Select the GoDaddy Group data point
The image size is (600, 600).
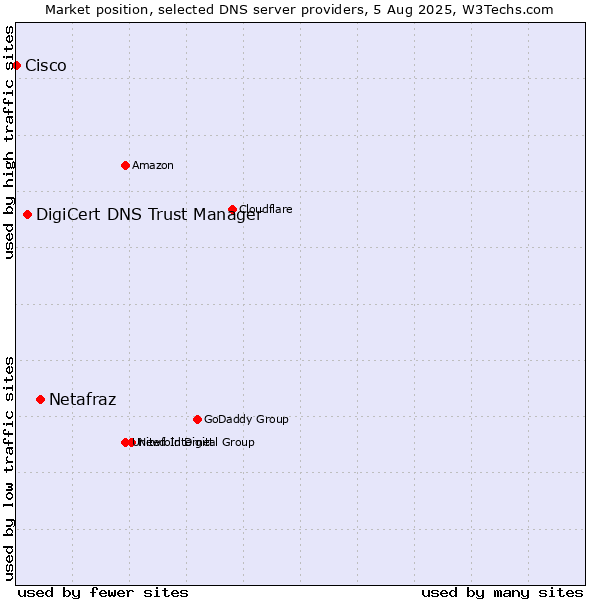tap(197, 420)
